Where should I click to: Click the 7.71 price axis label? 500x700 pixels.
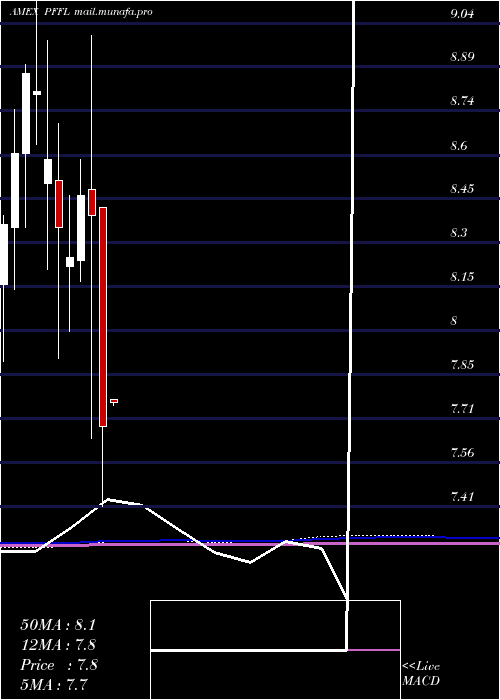tap(462, 408)
